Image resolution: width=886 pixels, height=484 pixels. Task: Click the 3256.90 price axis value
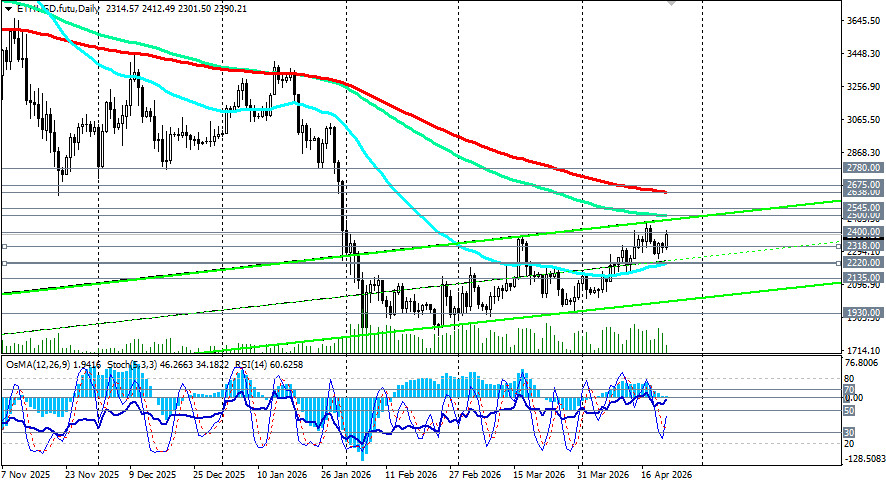pos(863,87)
